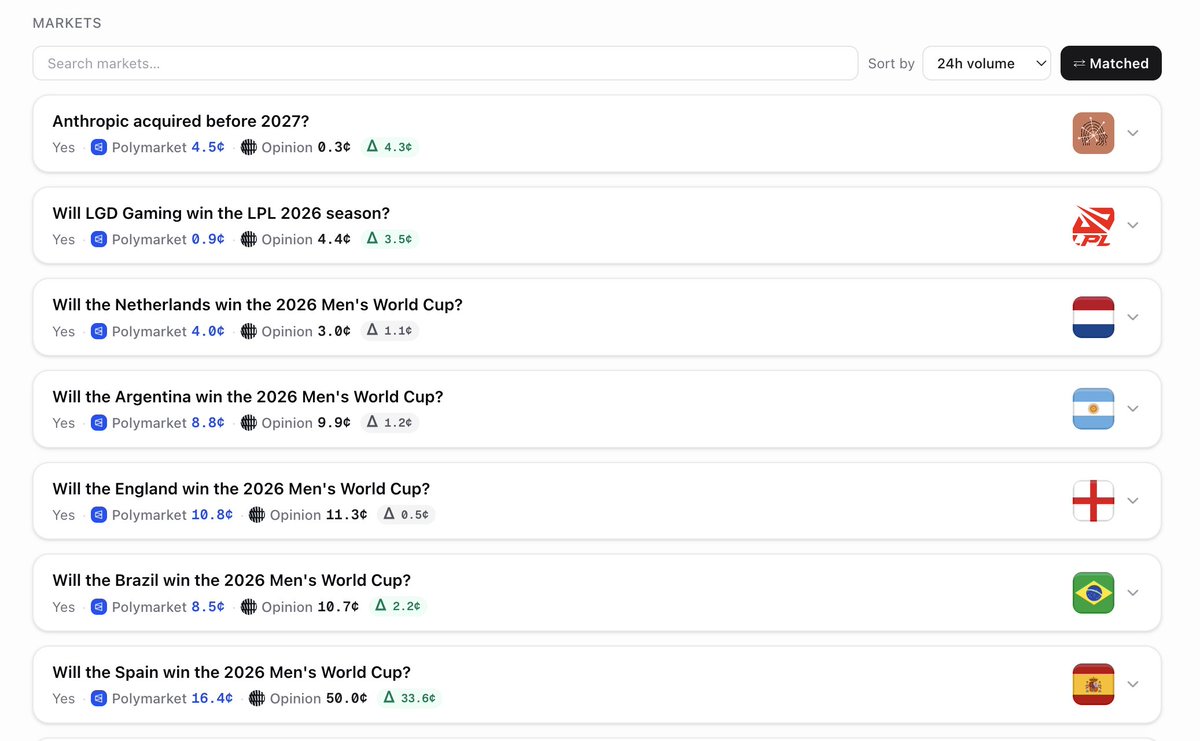The height and width of the screenshot is (741, 1200).
Task: Click the MARKETS section heading
Action: (x=67, y=23)
